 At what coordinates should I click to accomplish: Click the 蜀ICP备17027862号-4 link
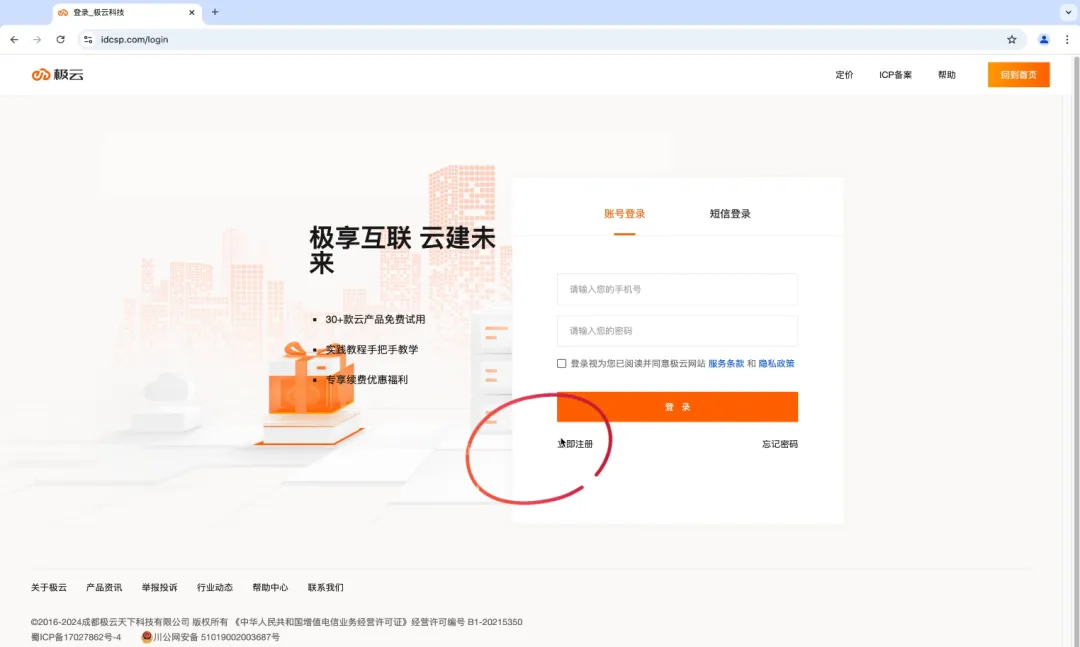coord(76,637)
